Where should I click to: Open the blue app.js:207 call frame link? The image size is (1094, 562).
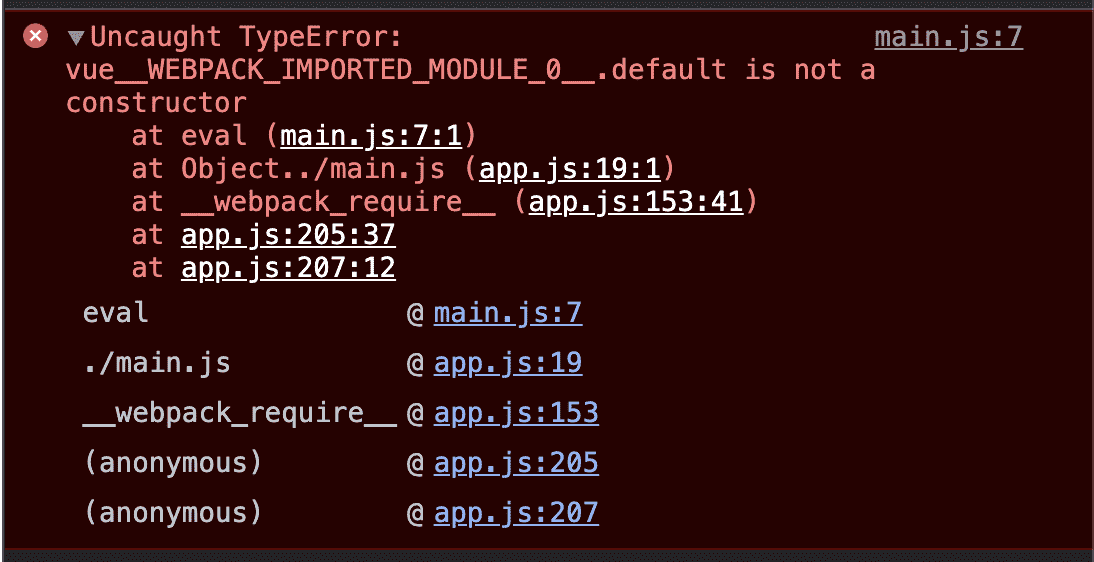pyautogui.click(x=516, y=512)
